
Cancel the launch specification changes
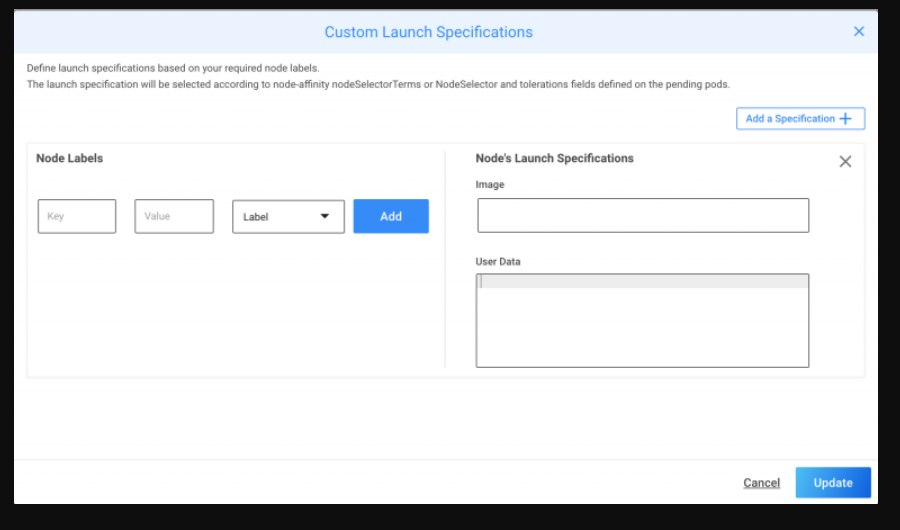coord(761,483)
